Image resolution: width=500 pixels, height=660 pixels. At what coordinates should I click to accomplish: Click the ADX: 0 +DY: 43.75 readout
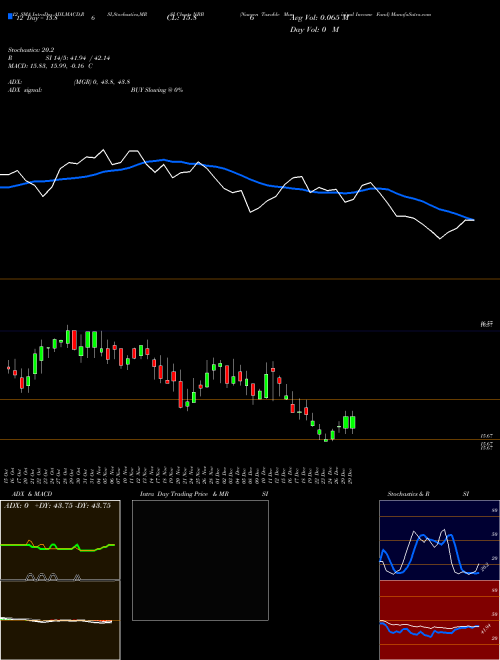tap(58, 506)
